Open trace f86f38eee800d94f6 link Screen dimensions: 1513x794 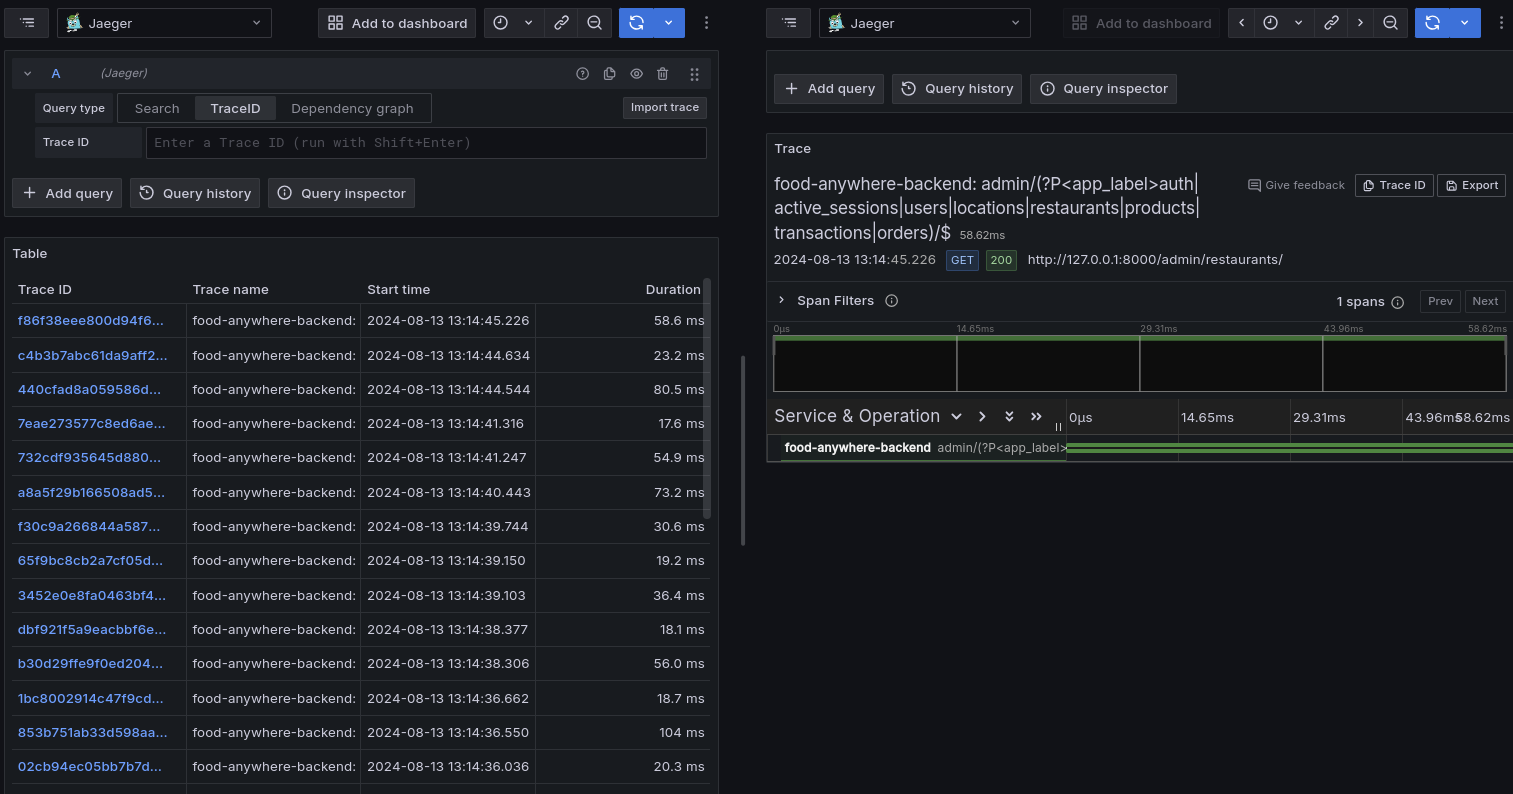tap(91, 321)
